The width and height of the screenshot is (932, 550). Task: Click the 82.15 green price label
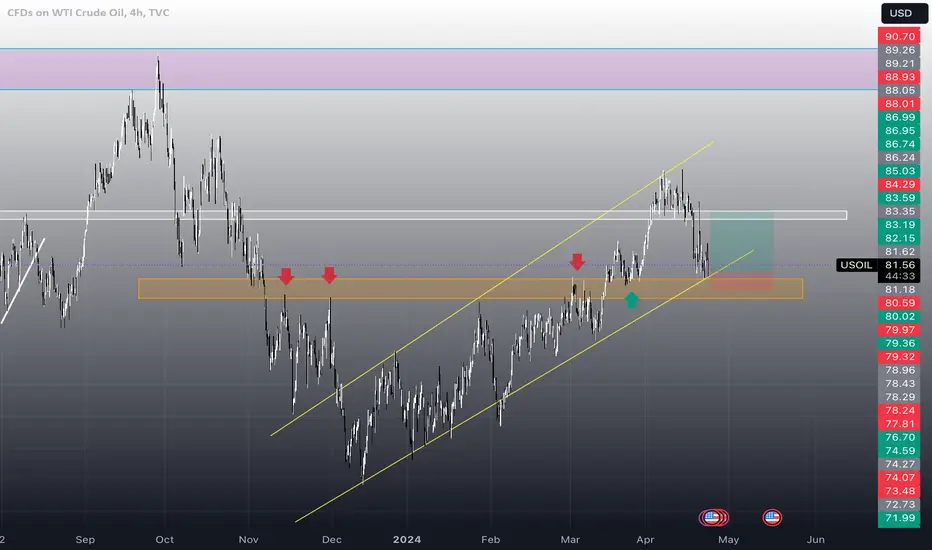(x=900, y=238)
